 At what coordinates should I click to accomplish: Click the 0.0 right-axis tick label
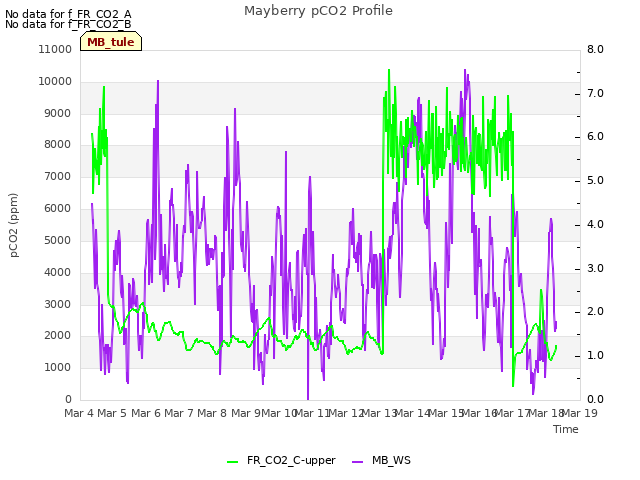pyautogui.click(x=595, y=399)
